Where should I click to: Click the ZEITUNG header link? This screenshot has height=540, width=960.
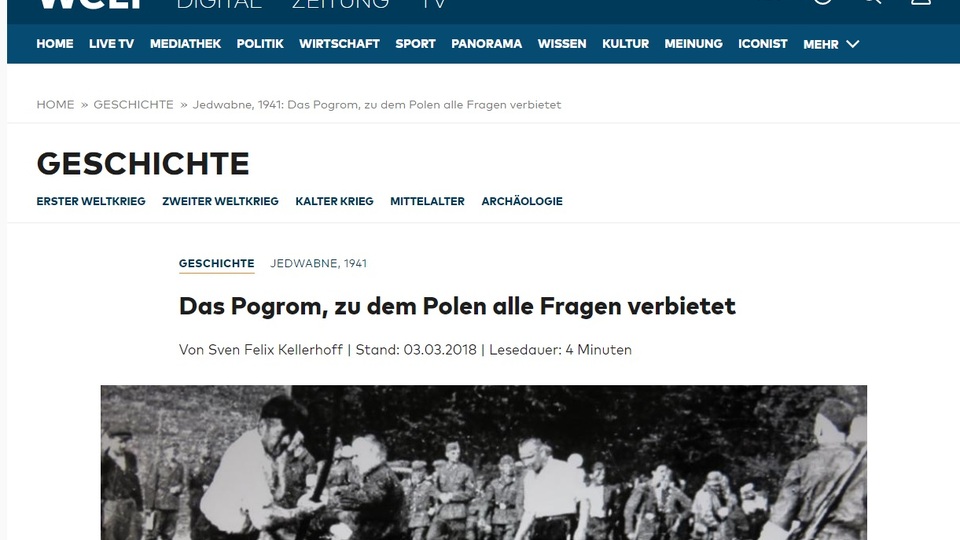pos(340,4)
